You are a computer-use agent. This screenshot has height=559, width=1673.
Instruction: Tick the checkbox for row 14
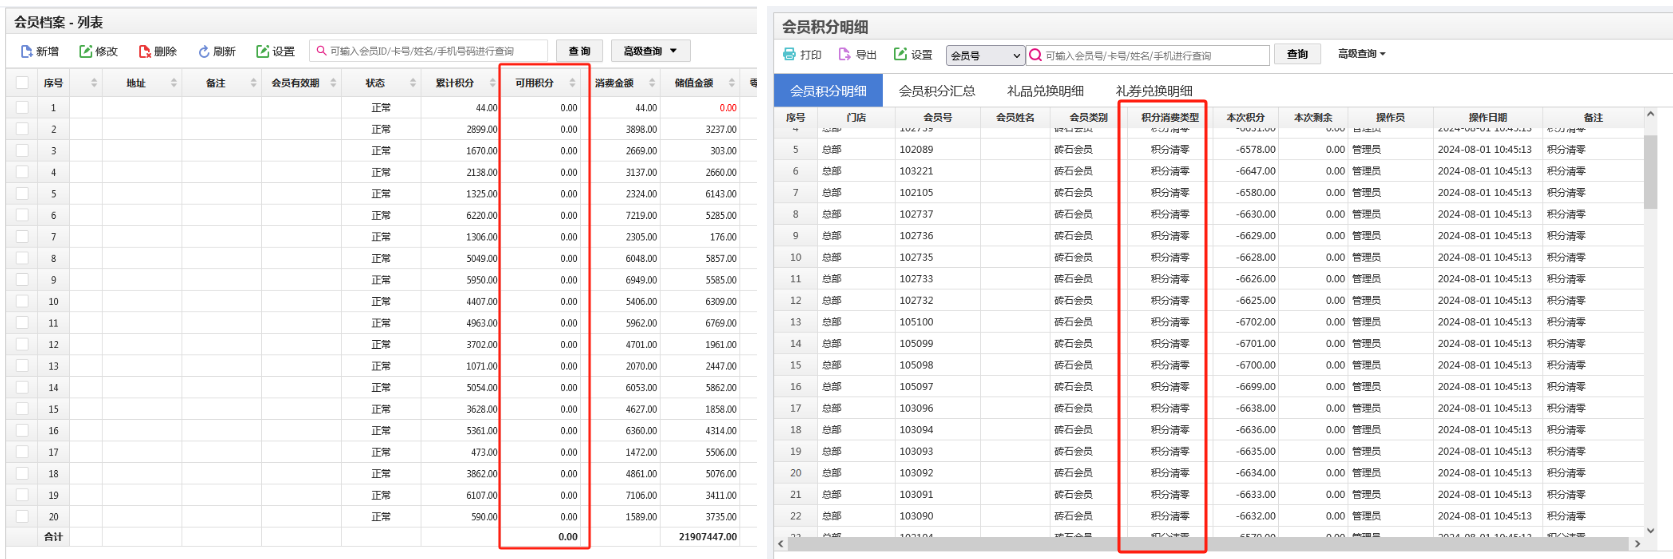pyautogui.click(x=22, y=387)
